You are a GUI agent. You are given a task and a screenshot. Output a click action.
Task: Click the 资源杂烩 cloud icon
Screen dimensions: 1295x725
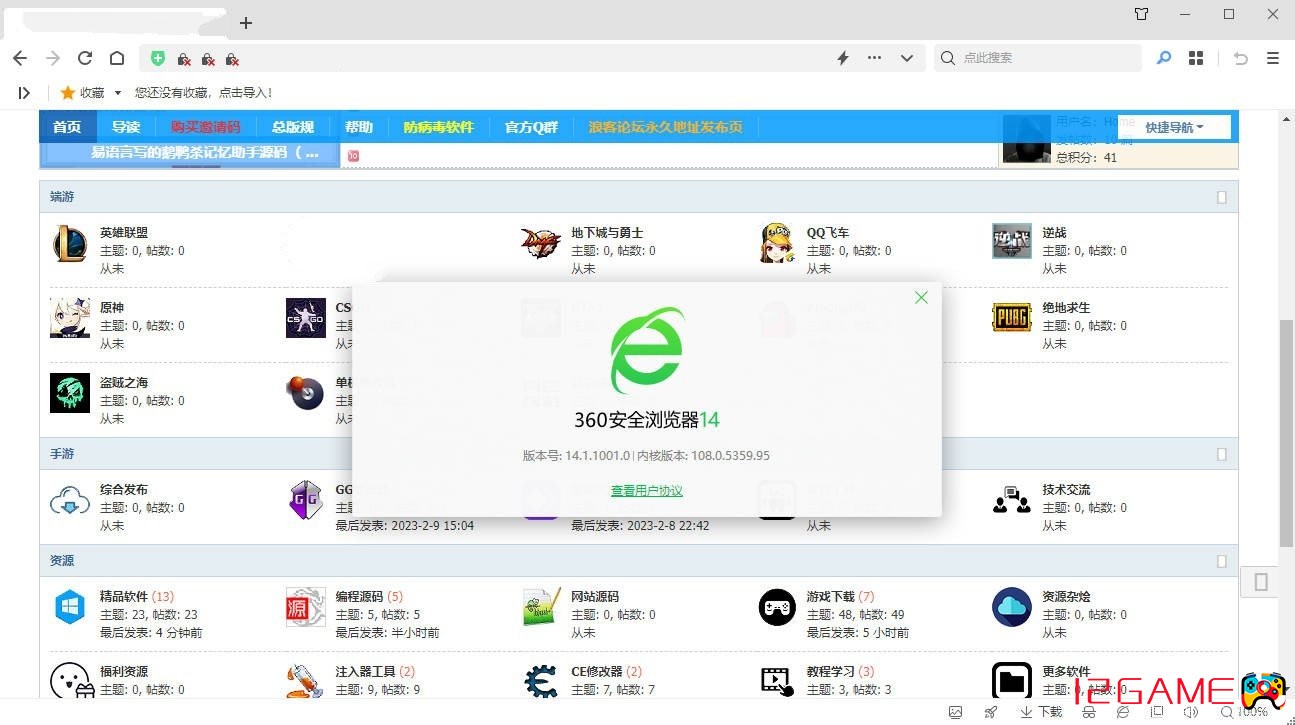1012,607
